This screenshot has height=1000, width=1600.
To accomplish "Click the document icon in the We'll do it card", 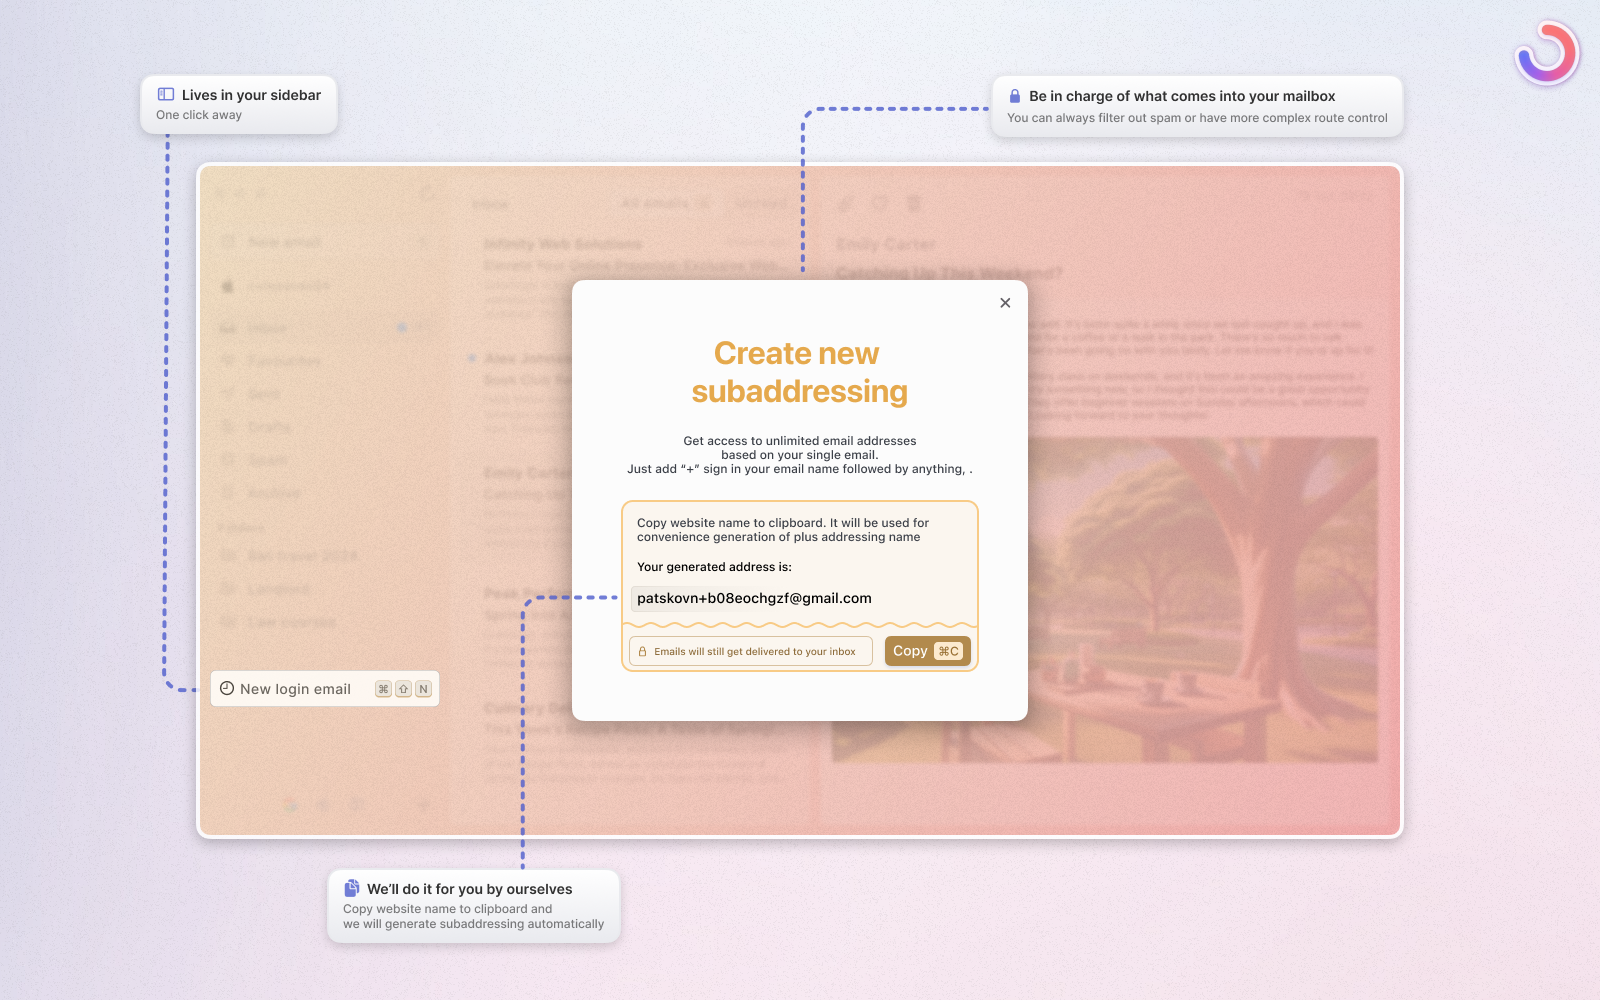I will click(352, 888).
